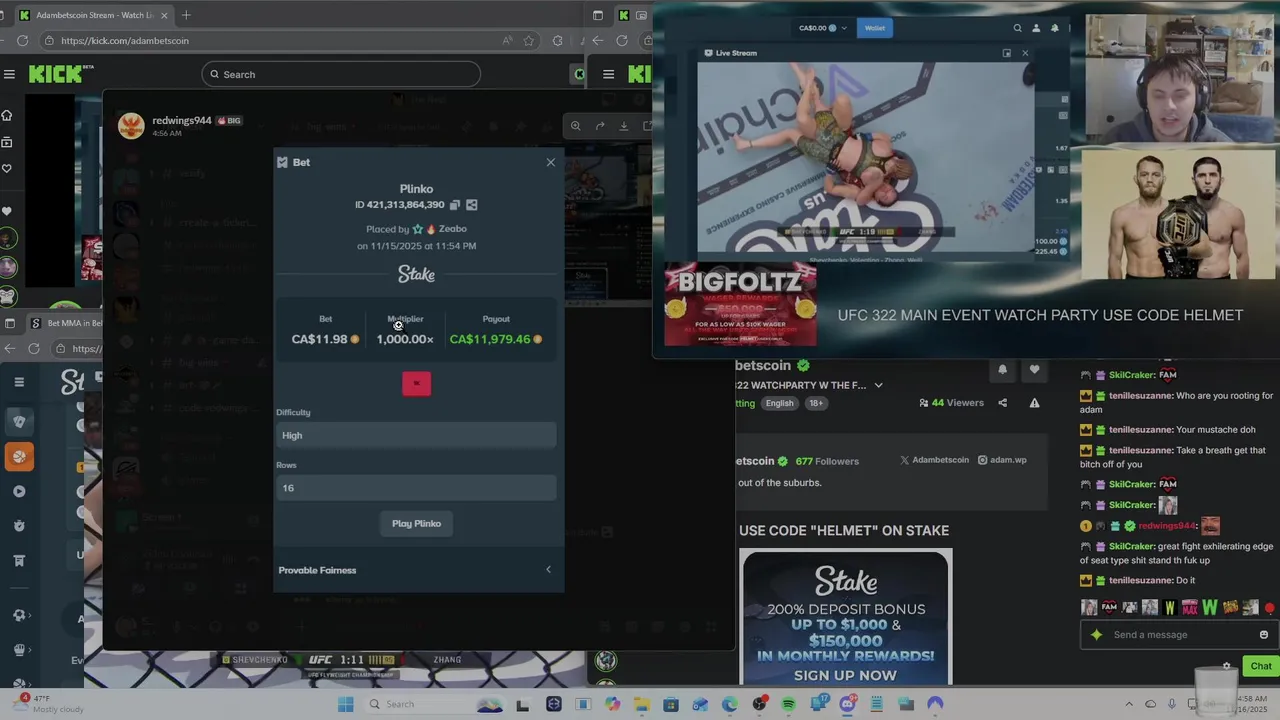
Task: Click redwings944 username in chat
Action: click(1166, 526)
